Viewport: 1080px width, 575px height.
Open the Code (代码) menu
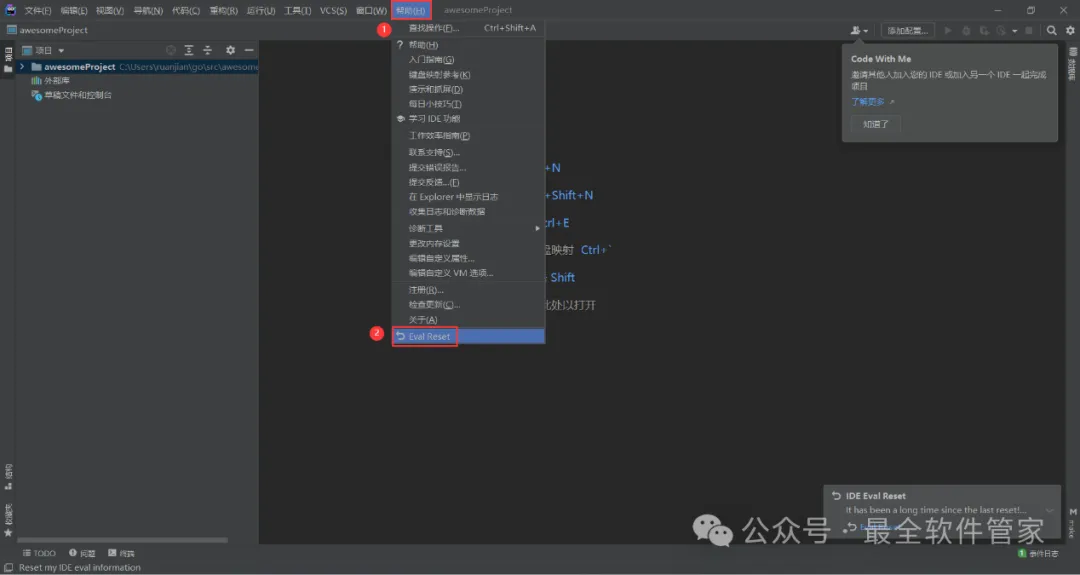click(x=186, y=10)
